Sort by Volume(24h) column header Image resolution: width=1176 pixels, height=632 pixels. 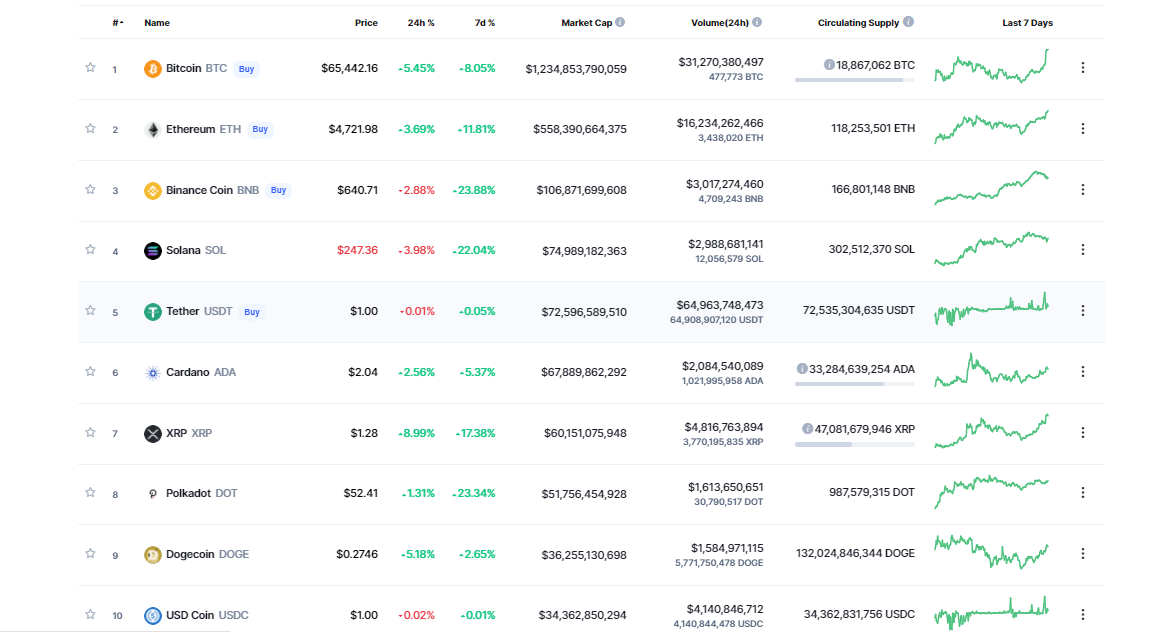(x=720, y=22)
